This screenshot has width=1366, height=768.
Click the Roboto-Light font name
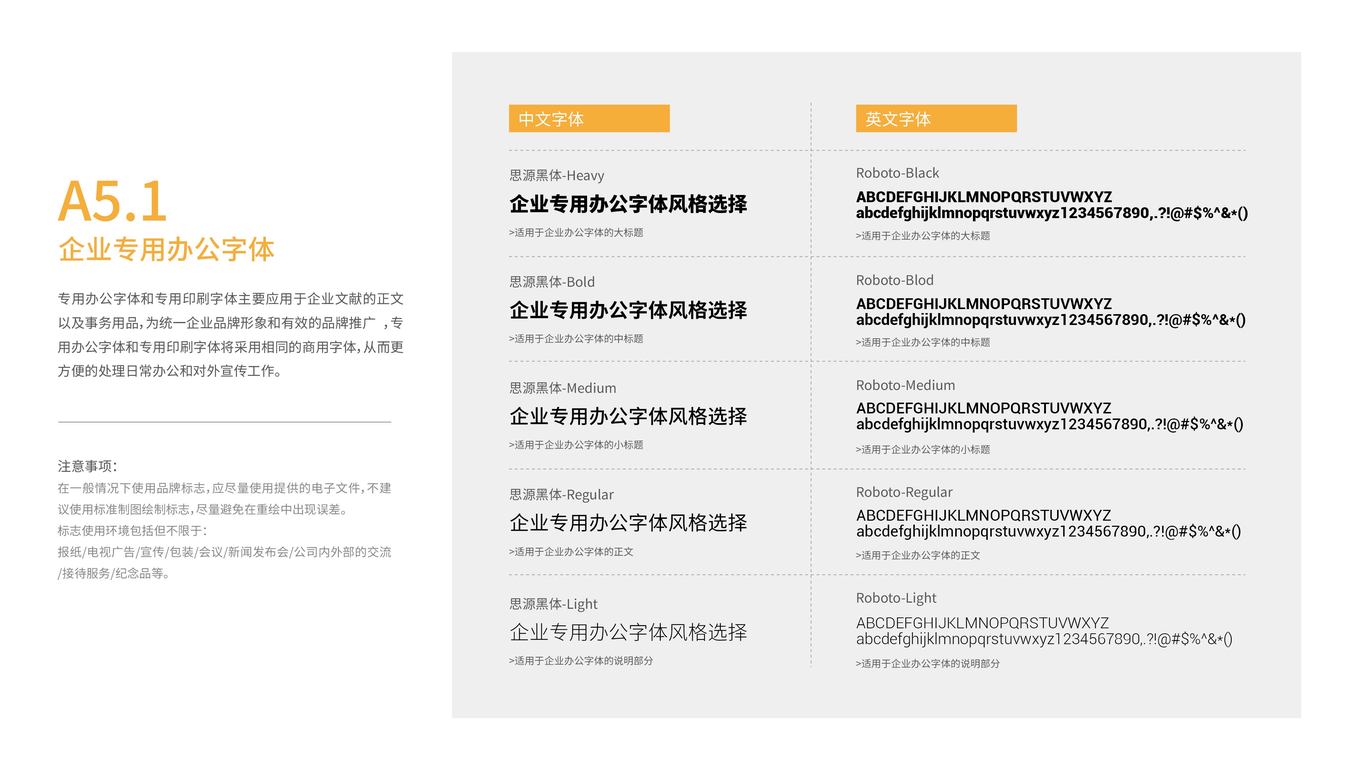pos(896,598)
